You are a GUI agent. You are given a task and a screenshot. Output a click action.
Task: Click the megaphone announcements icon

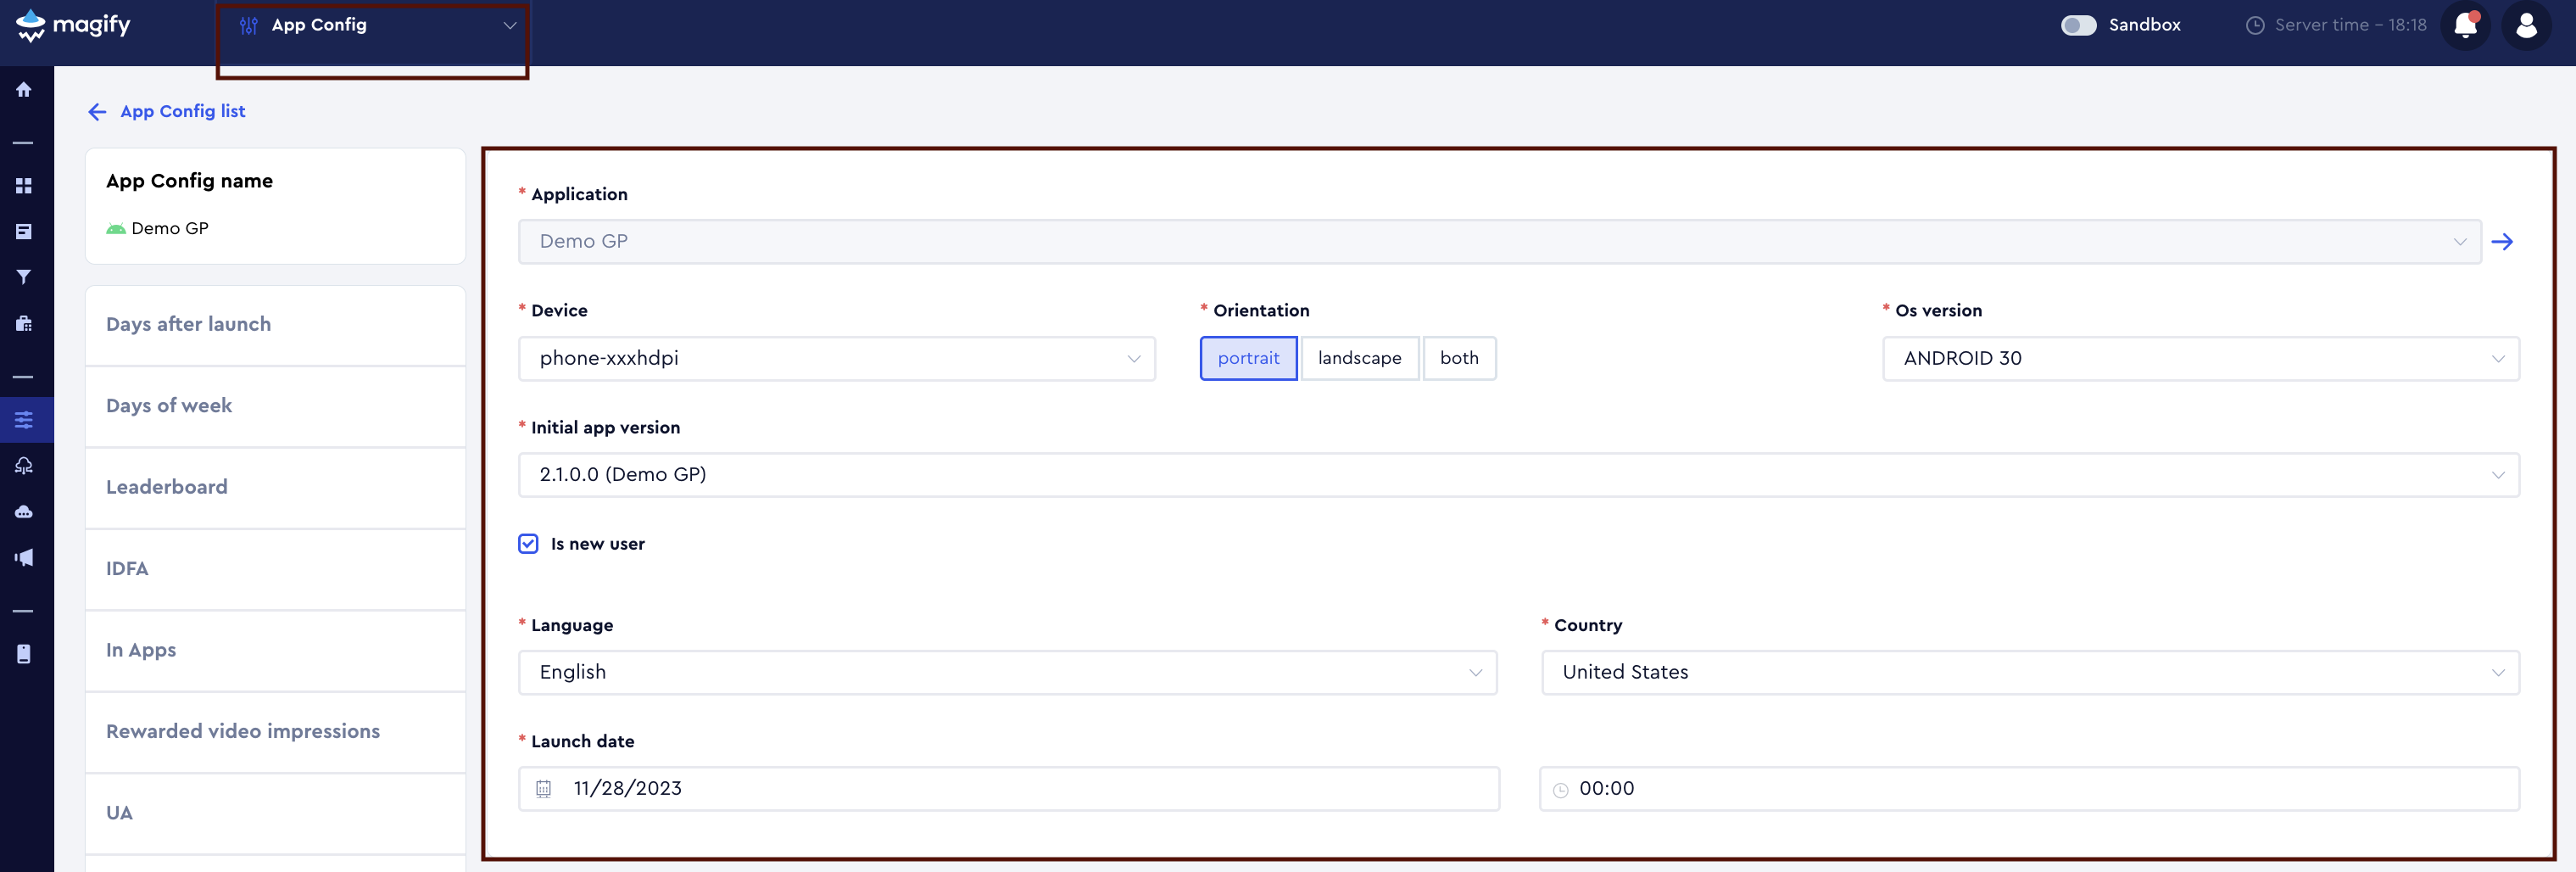point(23,557)
